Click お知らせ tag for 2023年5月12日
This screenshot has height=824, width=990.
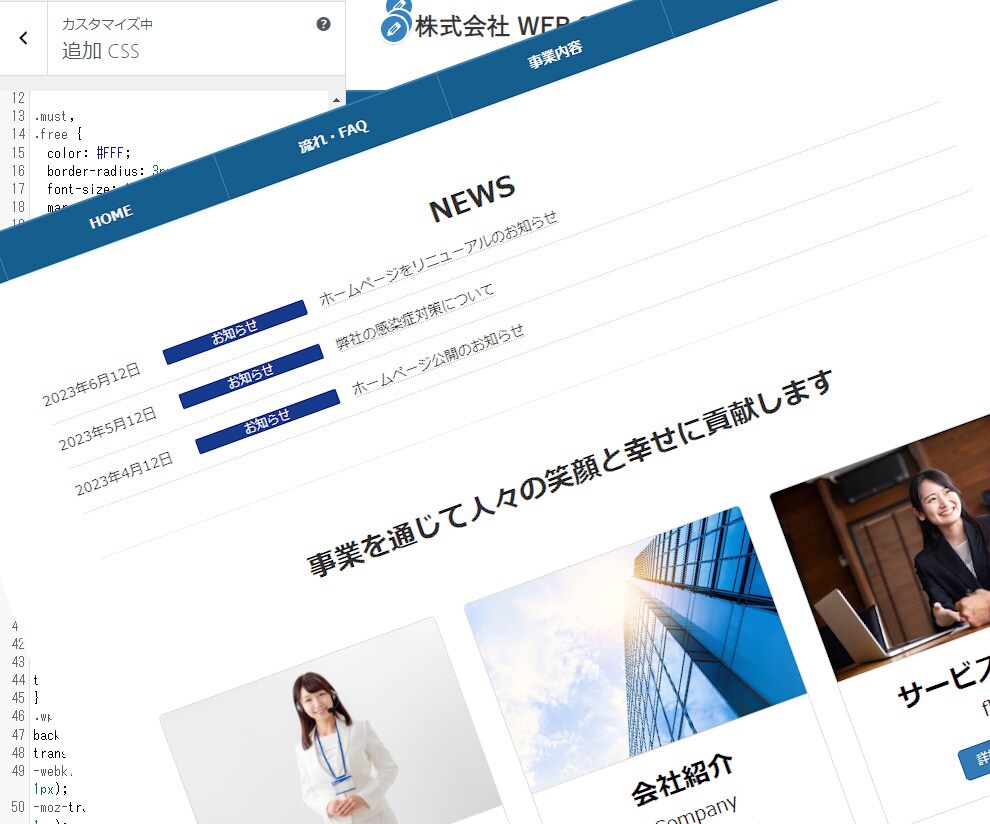[251, 376]
